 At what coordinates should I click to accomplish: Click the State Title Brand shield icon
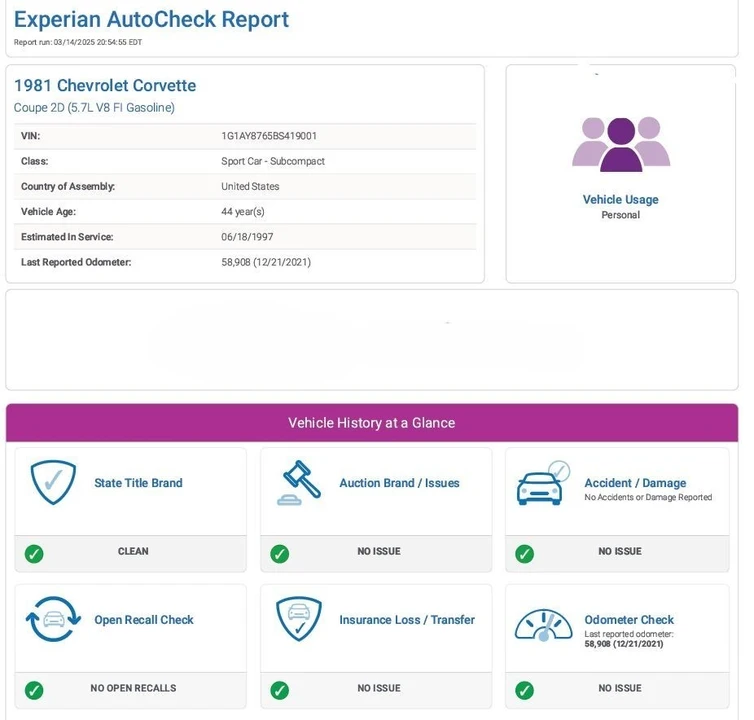point(53,482)
